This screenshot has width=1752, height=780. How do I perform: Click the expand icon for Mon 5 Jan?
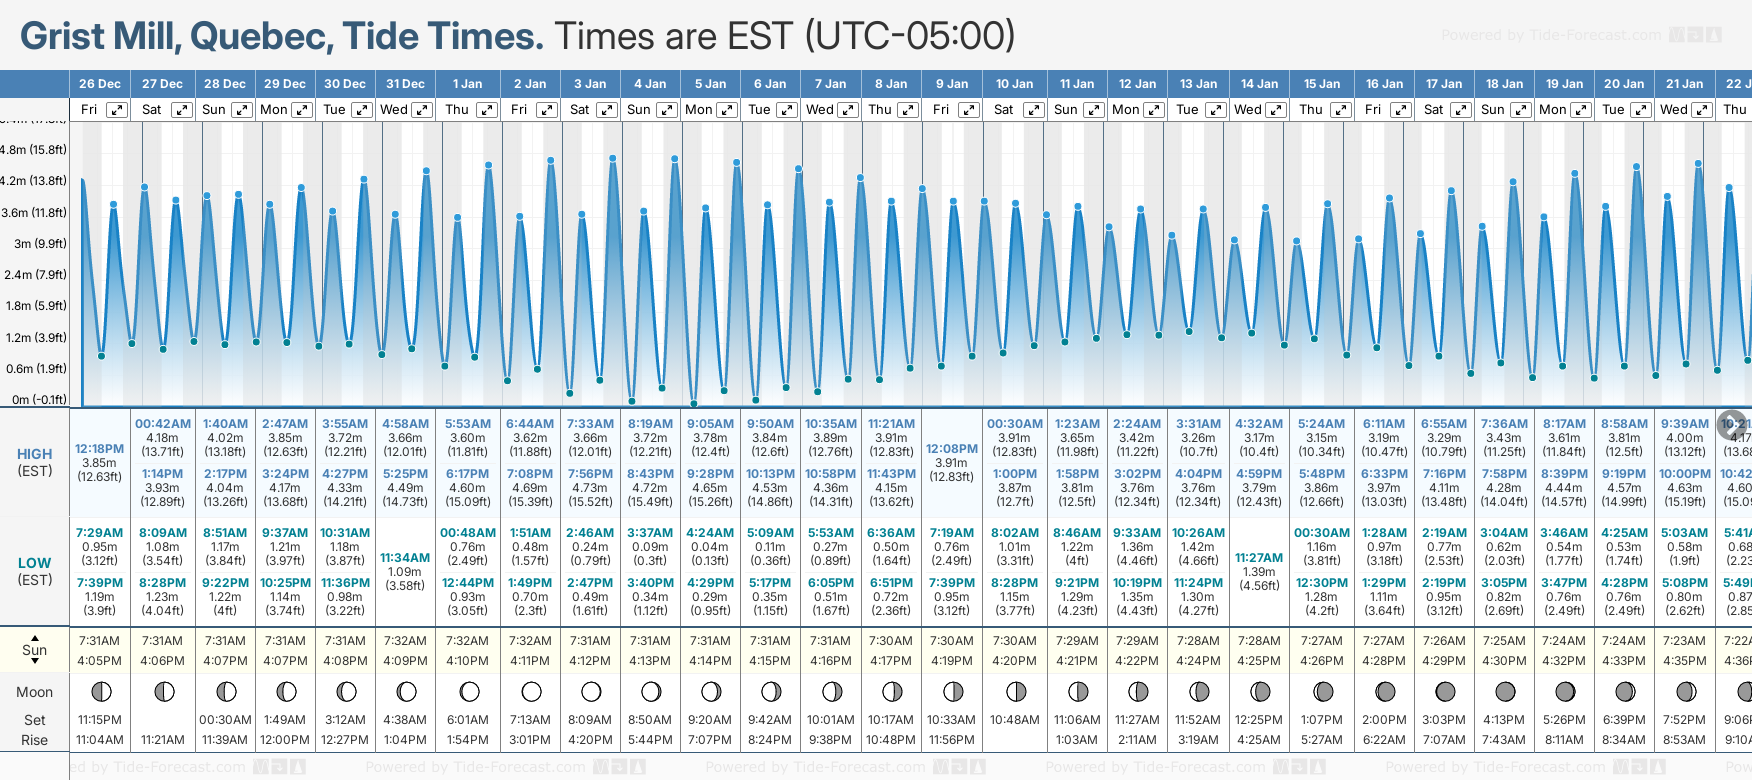pos(727,110)
